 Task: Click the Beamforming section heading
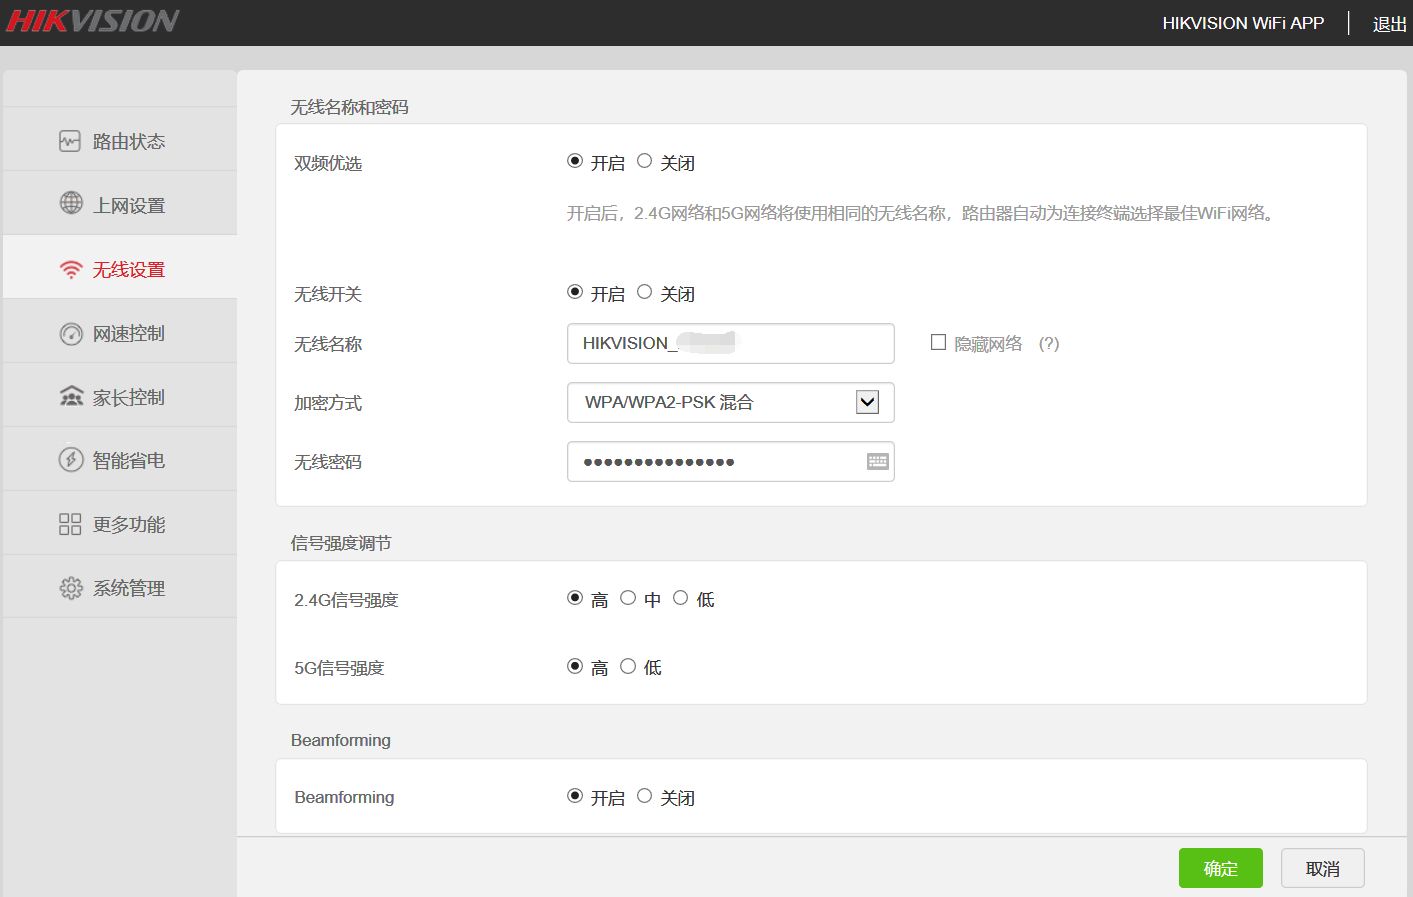341,740
